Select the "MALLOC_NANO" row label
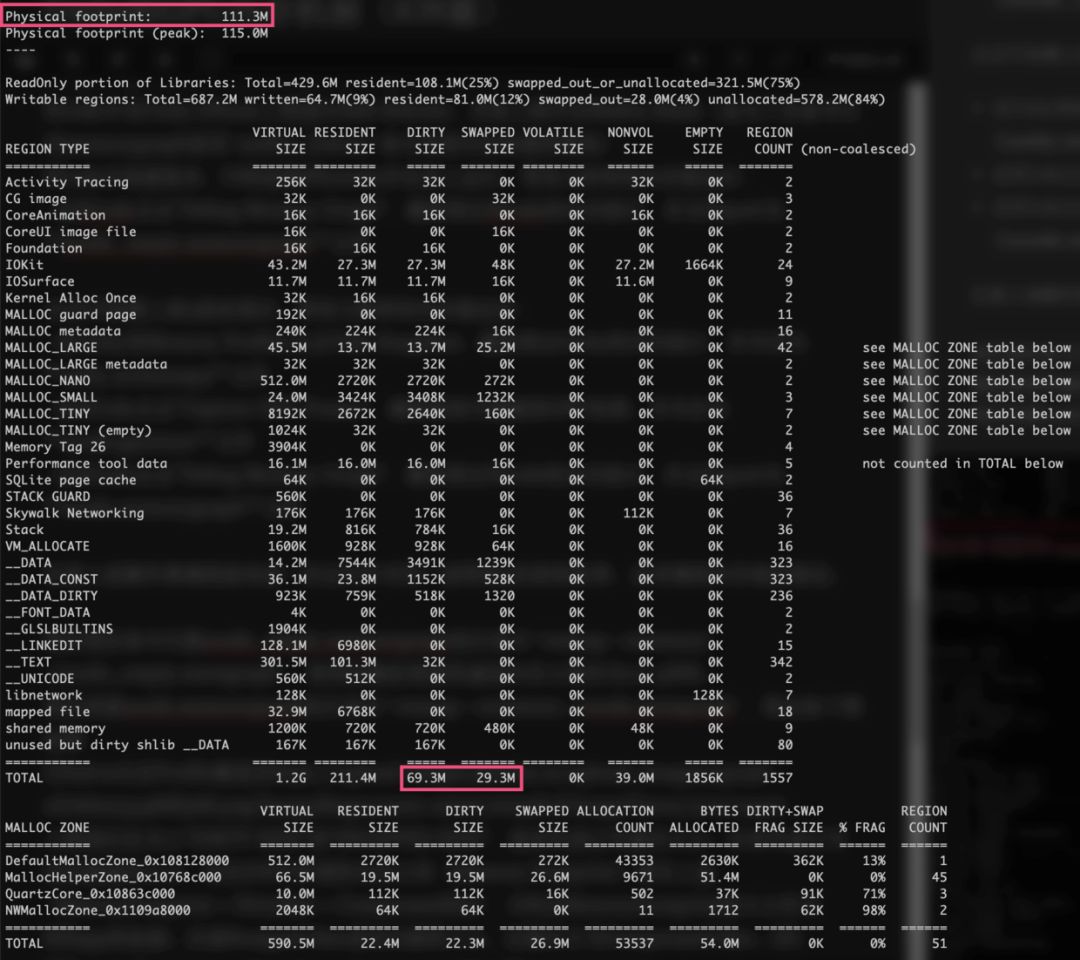 [x=48, y=380]
